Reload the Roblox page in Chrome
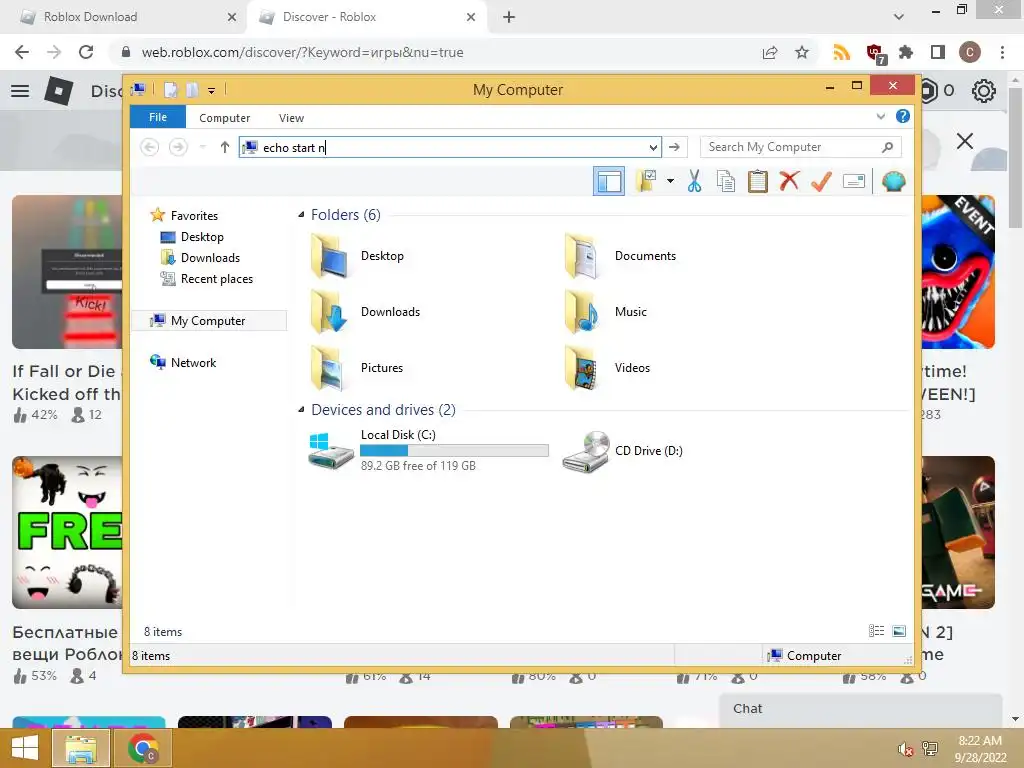The width and height of the screenshot is (1024, 768). click(86, 52)
